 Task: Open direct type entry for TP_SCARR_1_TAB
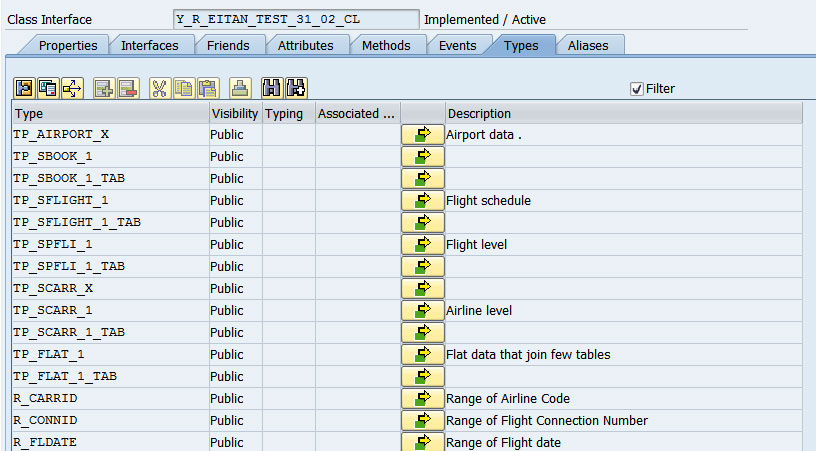[x=423, y=332]
